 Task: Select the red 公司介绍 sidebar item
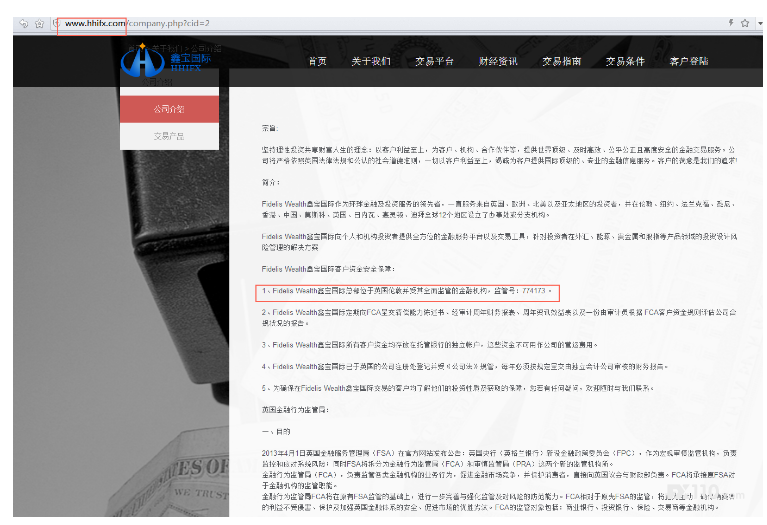click(x=169, y=109)
